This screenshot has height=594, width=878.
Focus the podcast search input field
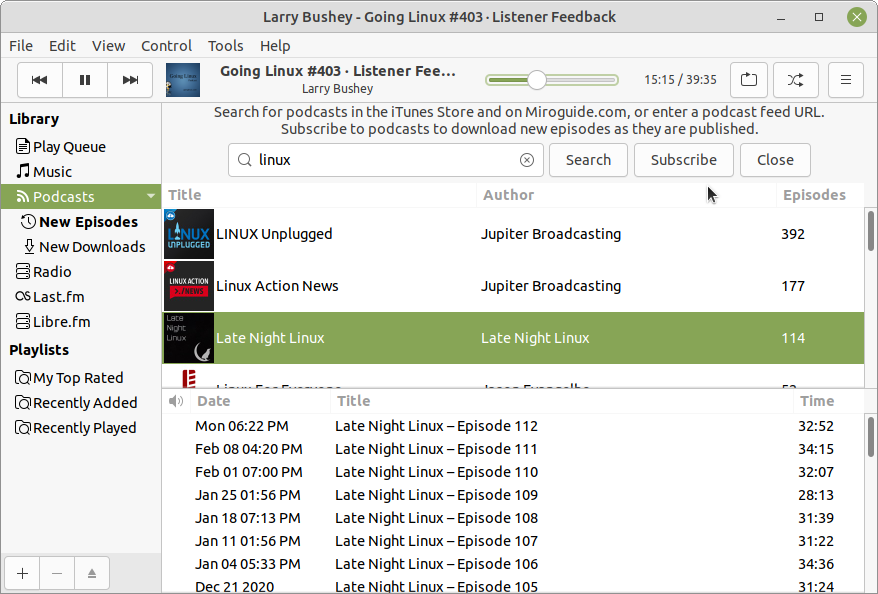(x=386, y=160)
